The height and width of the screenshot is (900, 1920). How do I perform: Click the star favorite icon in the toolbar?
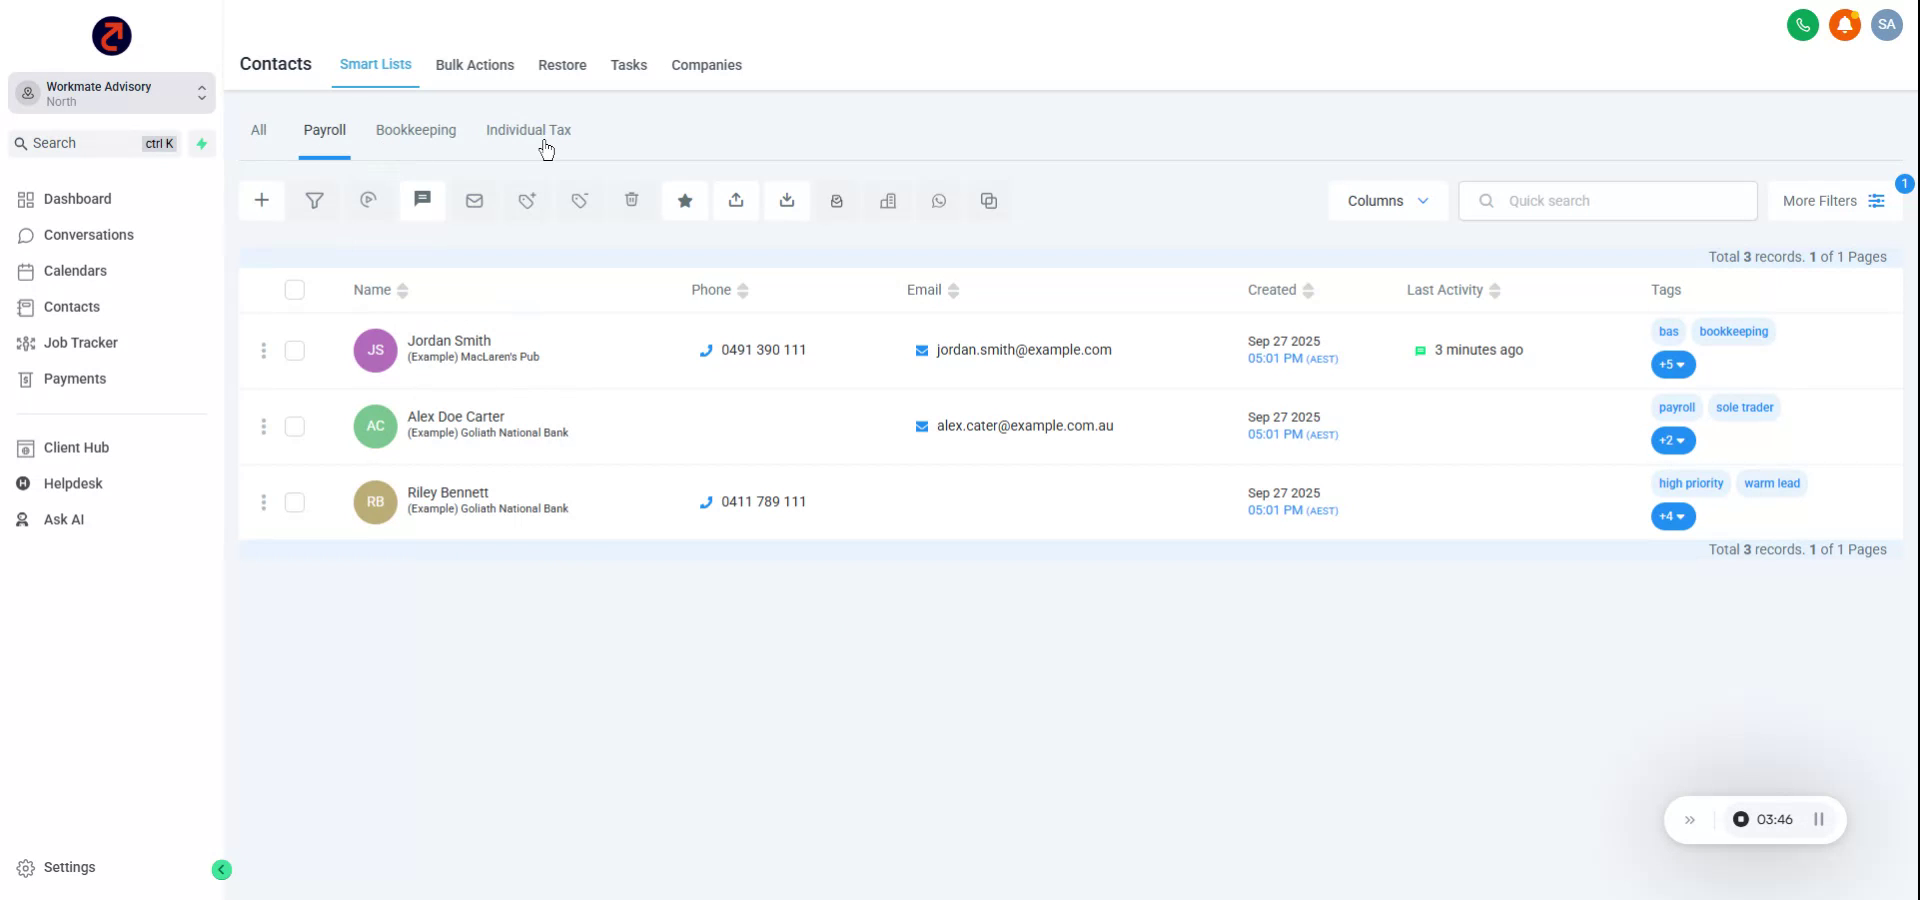(x=684, y=200)
